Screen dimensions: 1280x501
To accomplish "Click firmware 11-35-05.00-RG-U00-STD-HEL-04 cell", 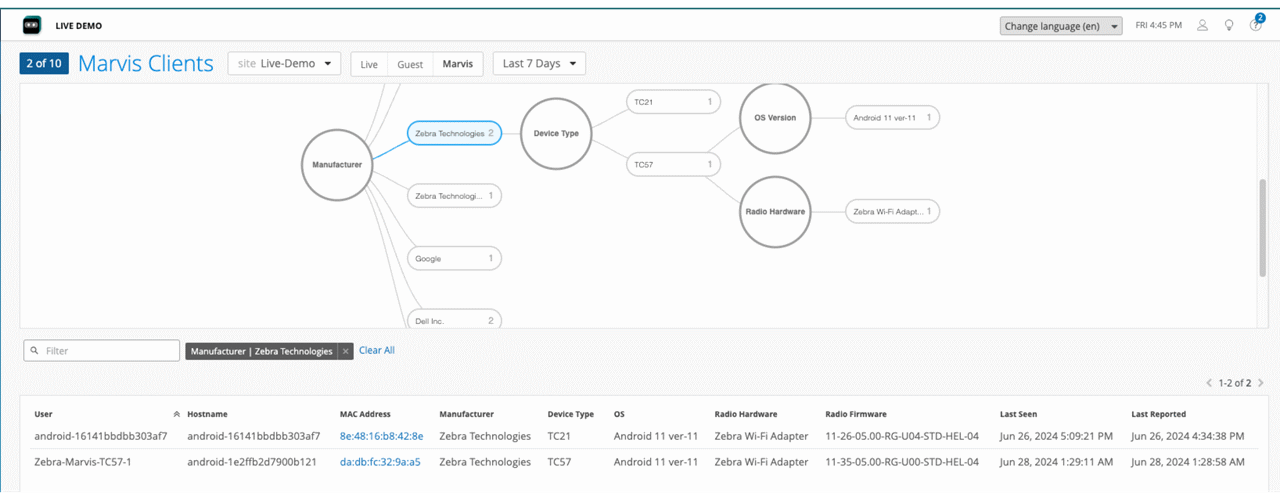I will click(902, 462).
